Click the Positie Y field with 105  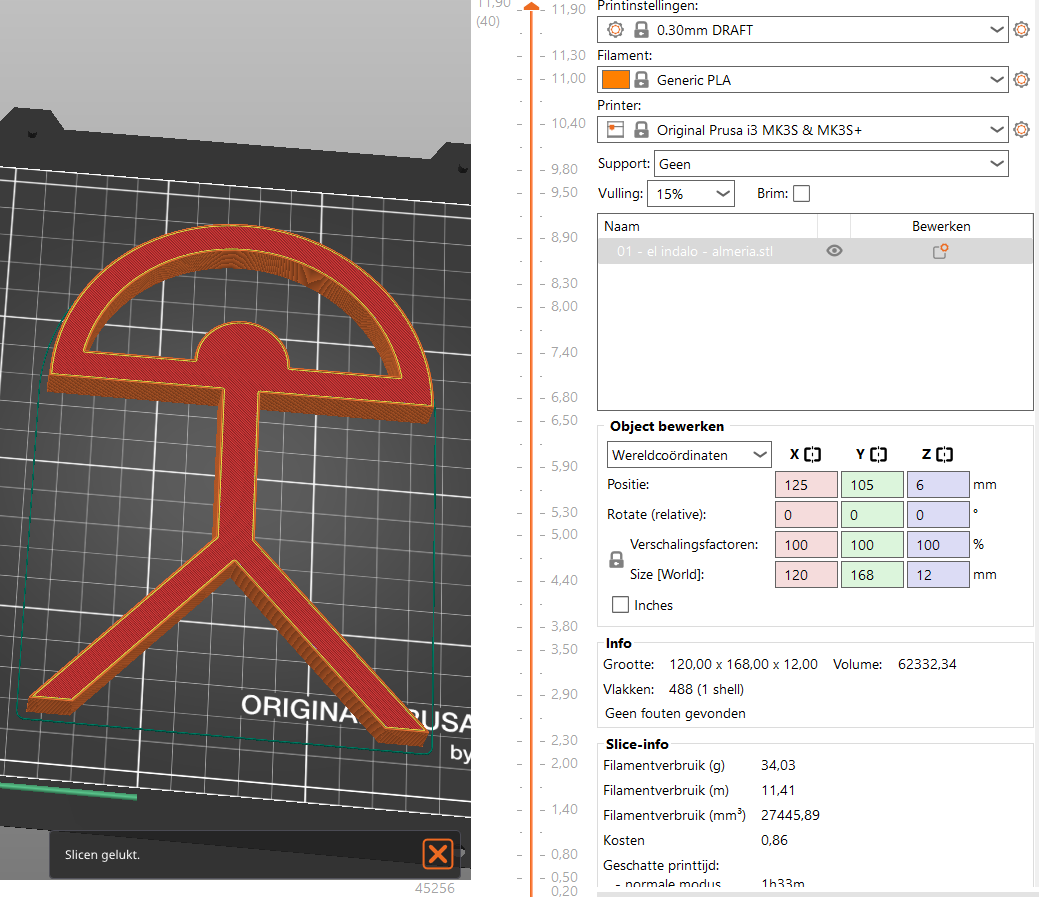872,485
